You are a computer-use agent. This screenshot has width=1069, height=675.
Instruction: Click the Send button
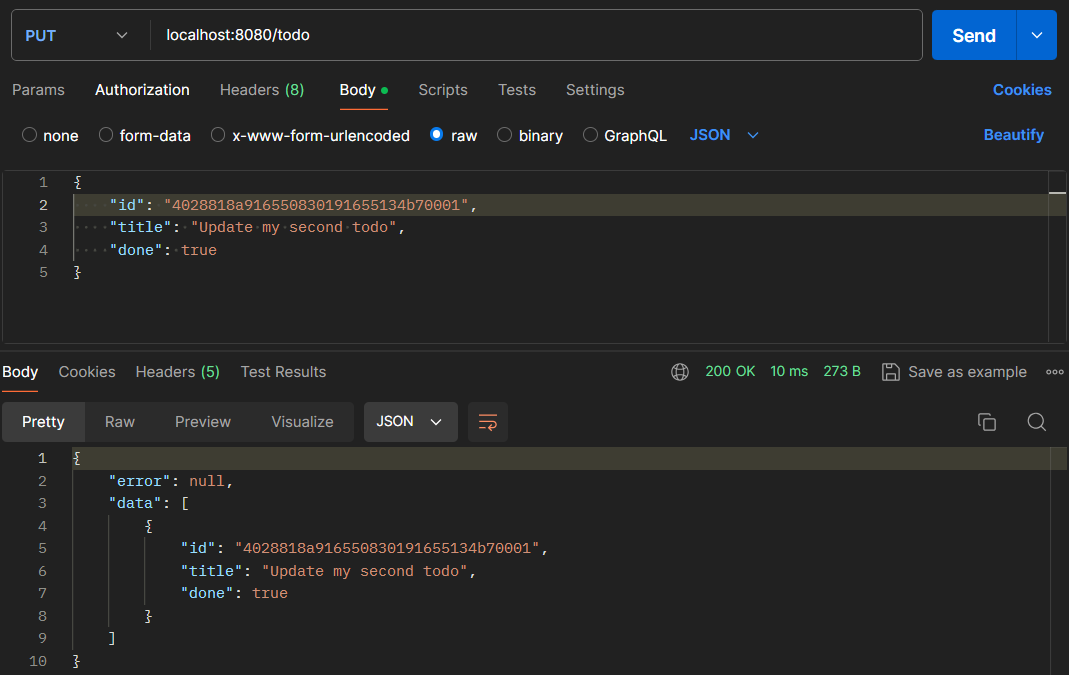(x=973, y=36)
